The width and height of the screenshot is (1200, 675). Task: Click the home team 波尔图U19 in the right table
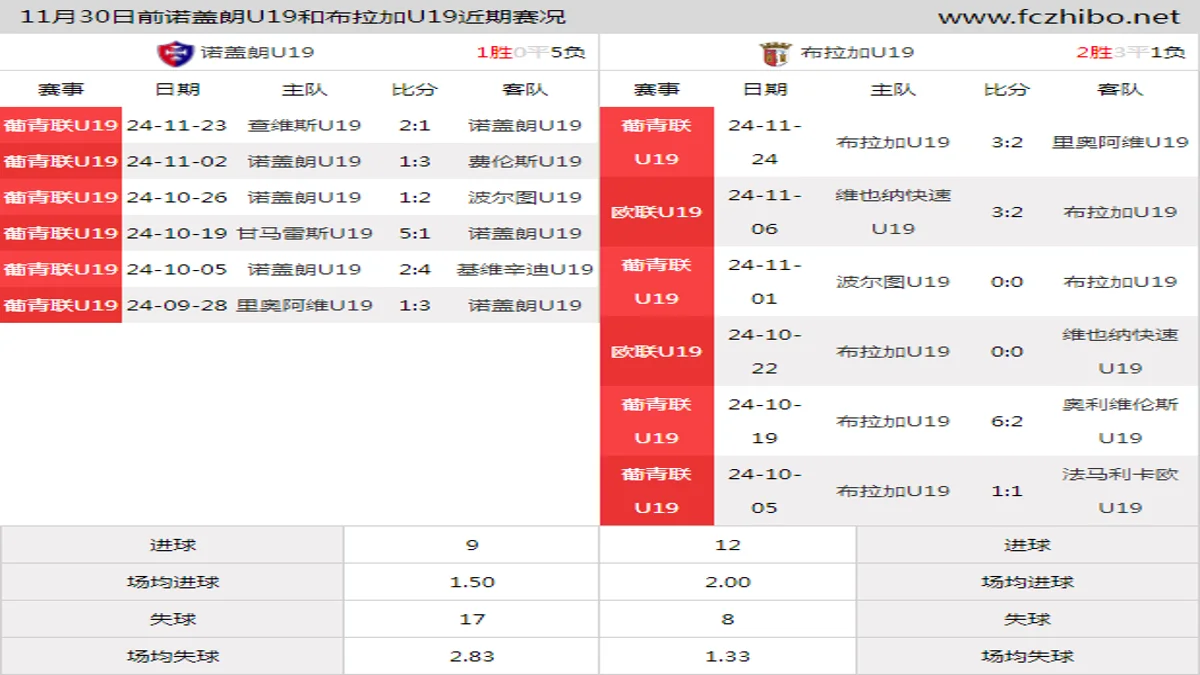(x=893, y=281)
